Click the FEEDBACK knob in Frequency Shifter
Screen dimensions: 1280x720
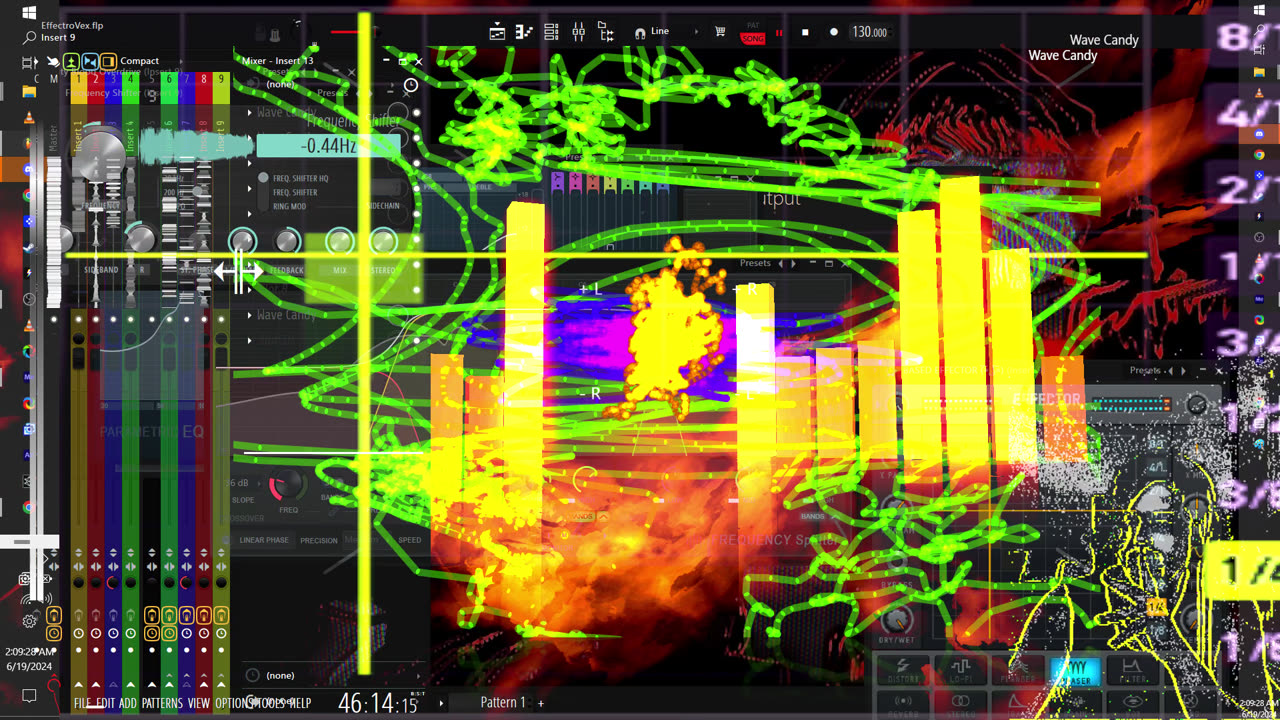click(x=287, y=241)
